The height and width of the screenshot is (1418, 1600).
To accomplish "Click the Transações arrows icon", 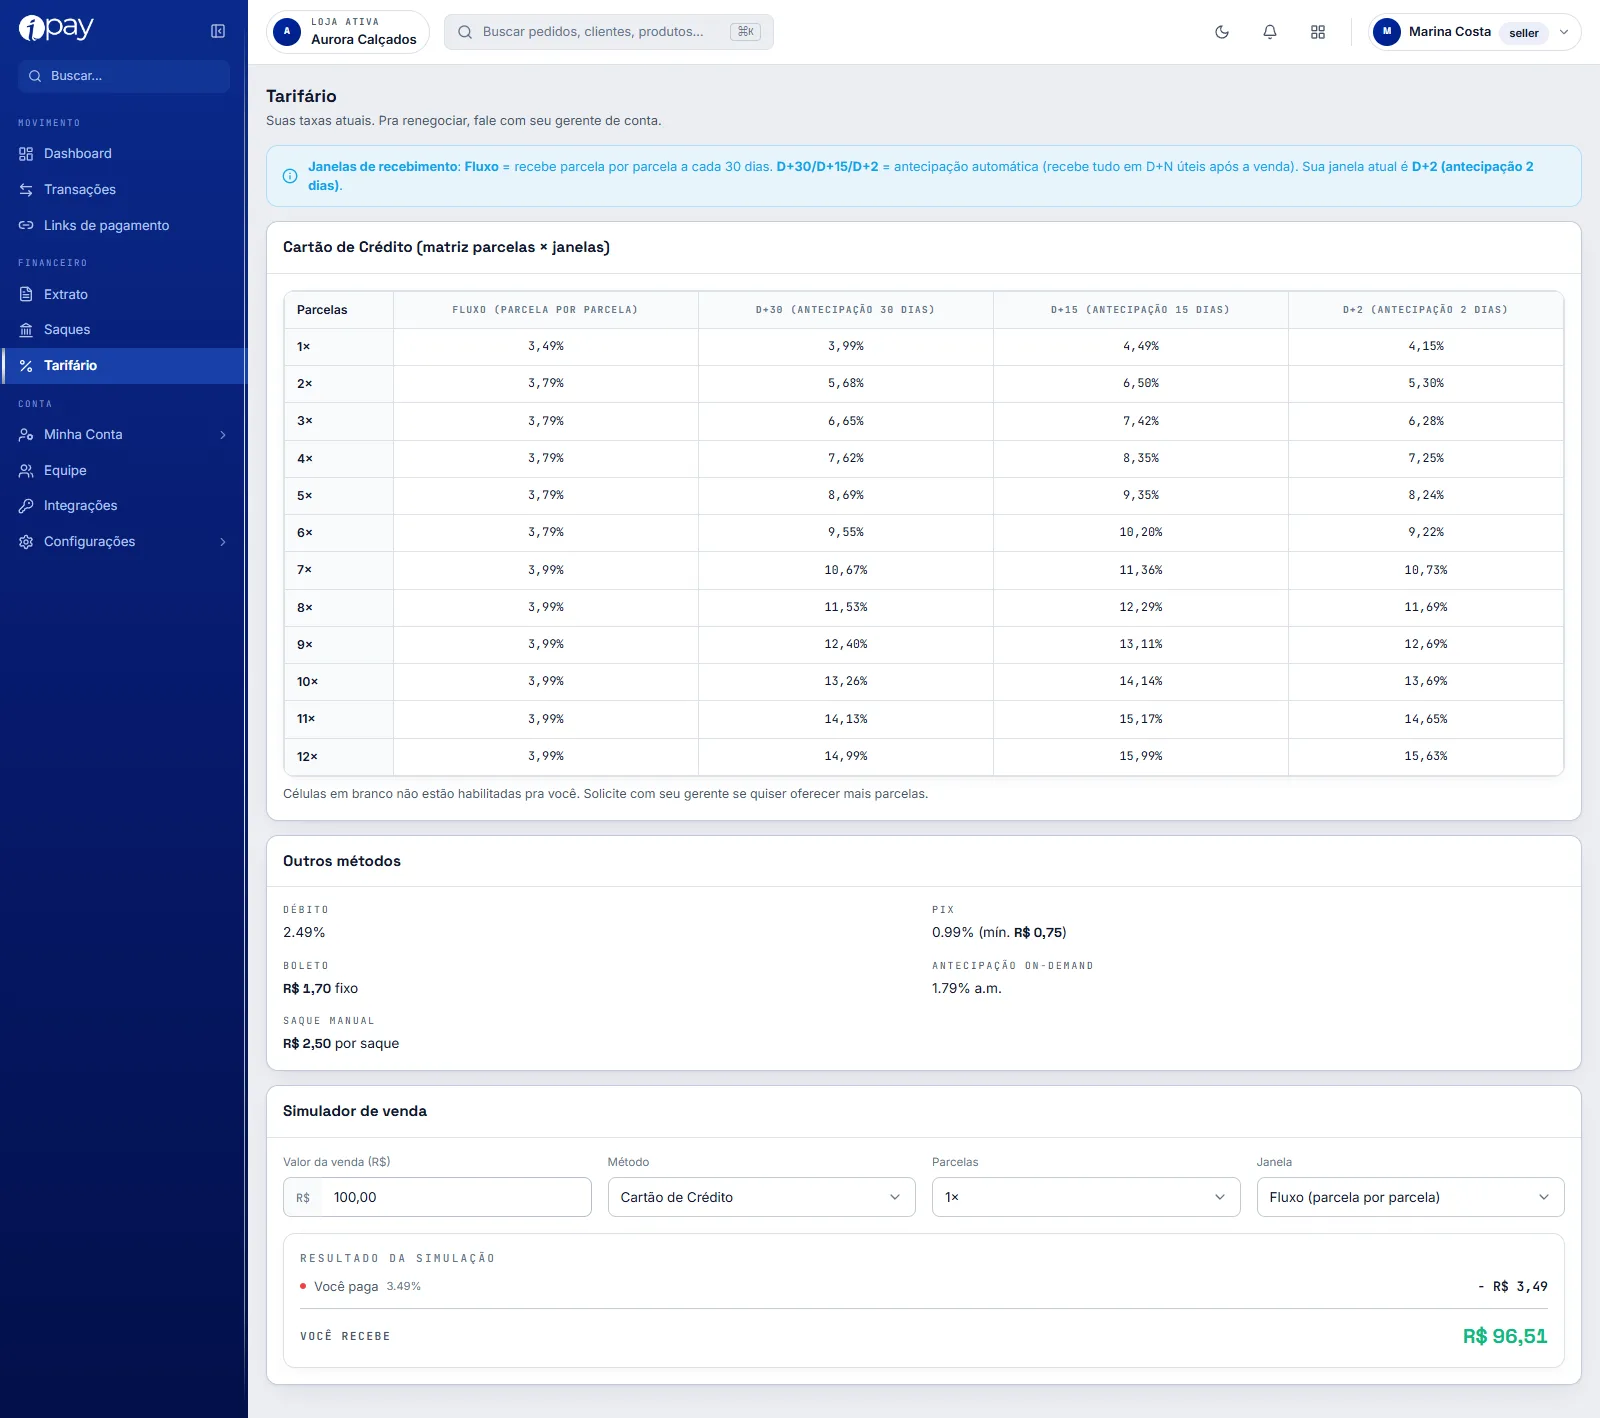I will 26,190.
